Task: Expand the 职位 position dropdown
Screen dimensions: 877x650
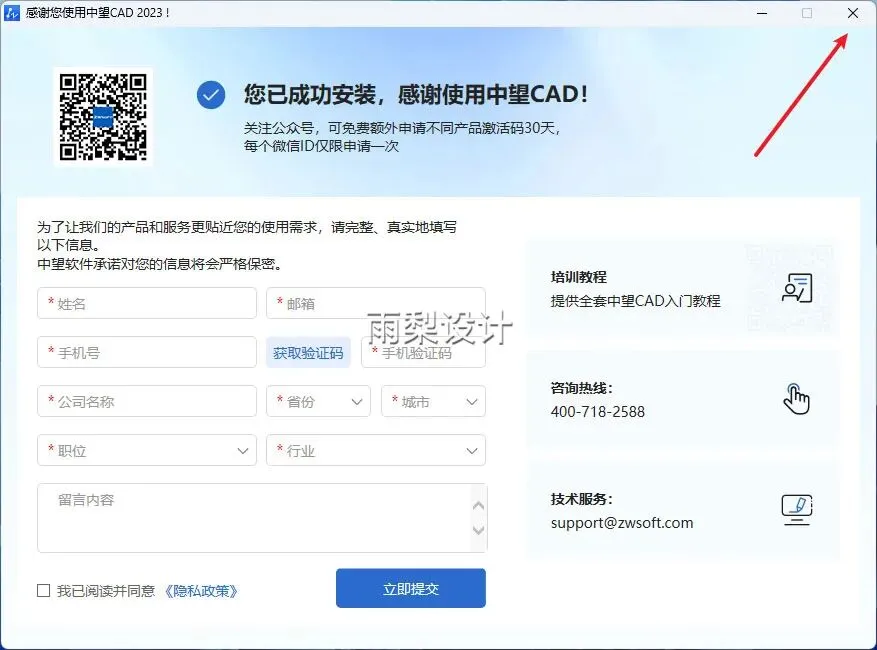Action: coord(147,450)
